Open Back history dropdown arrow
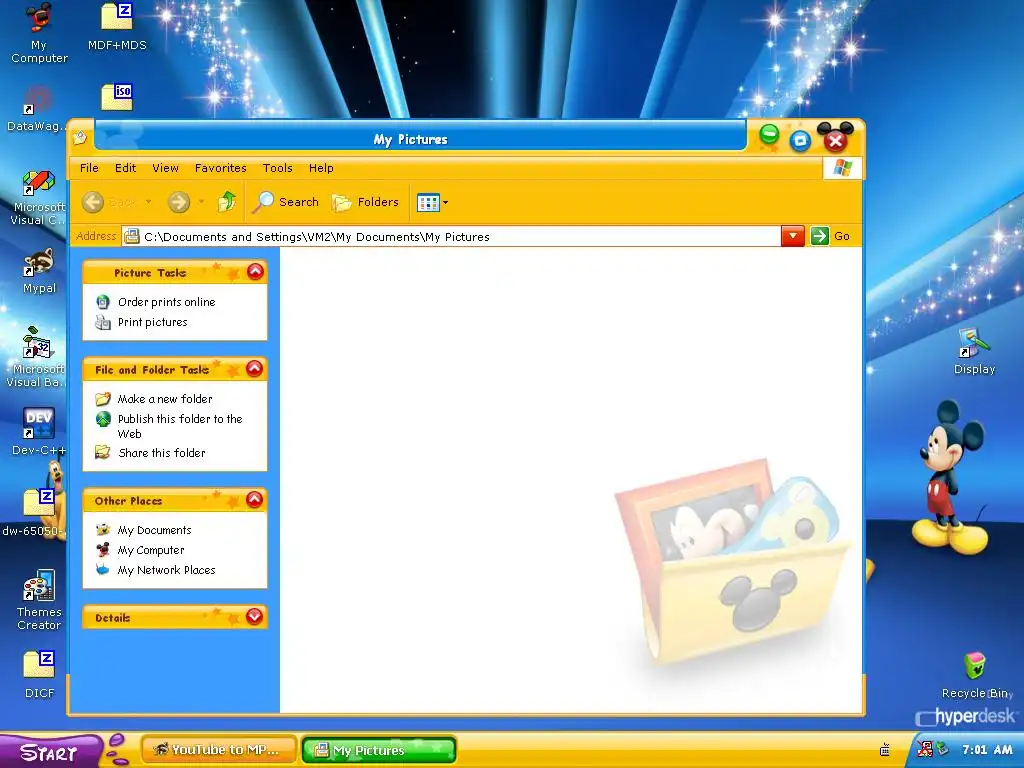 pos(149,202)
